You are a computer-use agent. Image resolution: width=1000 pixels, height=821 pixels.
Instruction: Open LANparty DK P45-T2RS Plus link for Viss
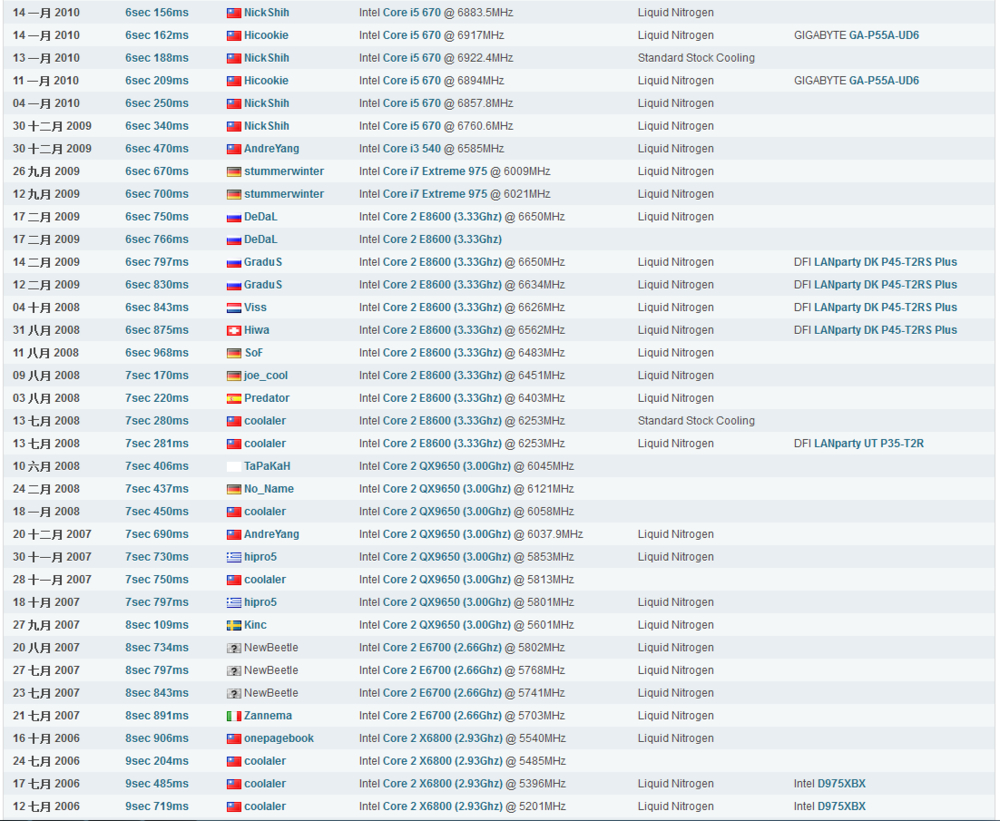coord(885,307)
